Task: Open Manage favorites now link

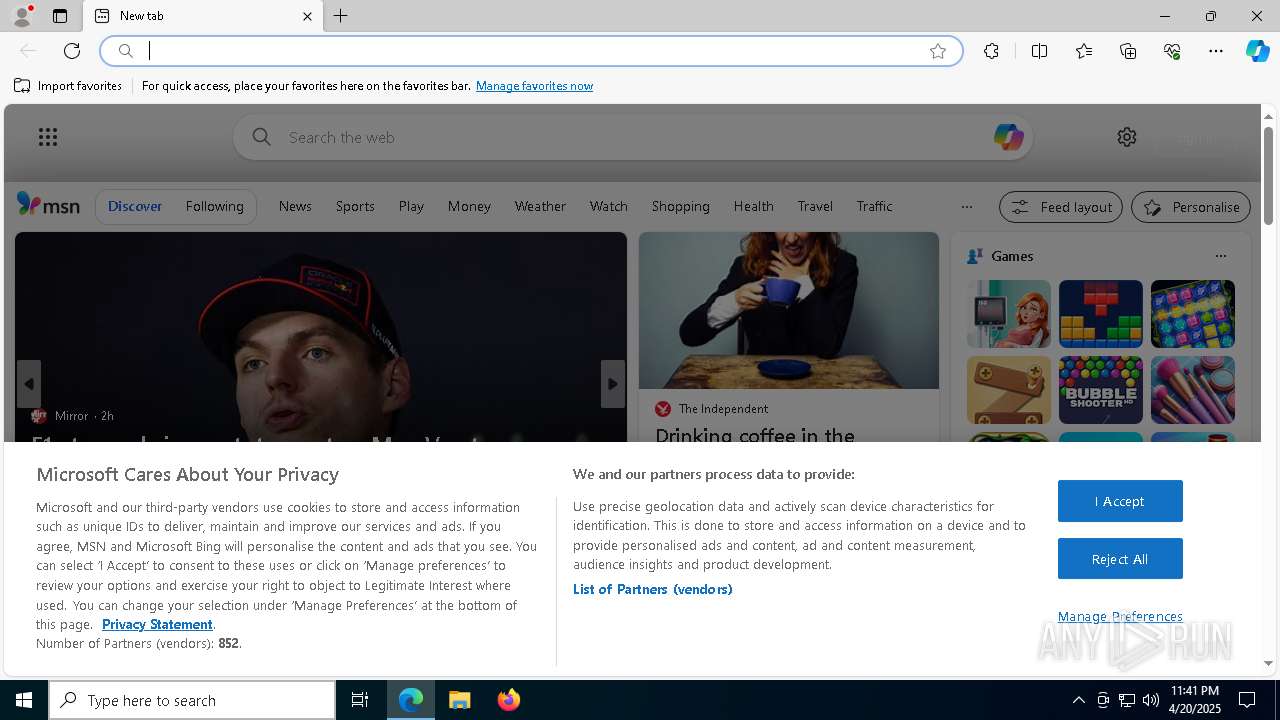Action: 534,86
